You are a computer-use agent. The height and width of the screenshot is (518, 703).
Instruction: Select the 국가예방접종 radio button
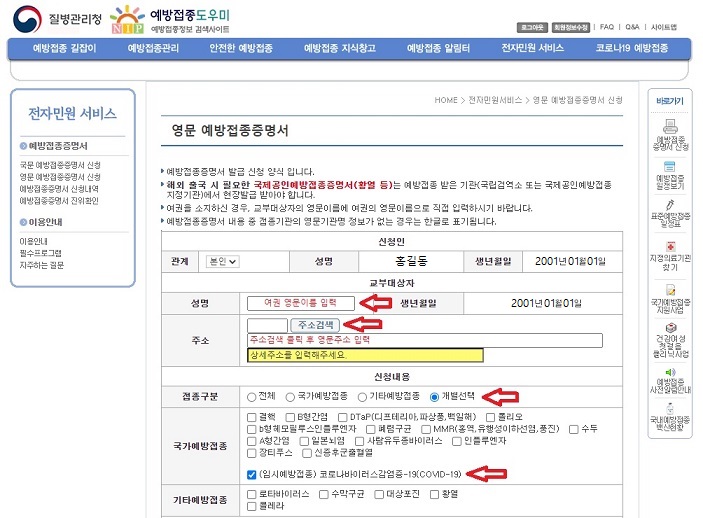[290, 397]
